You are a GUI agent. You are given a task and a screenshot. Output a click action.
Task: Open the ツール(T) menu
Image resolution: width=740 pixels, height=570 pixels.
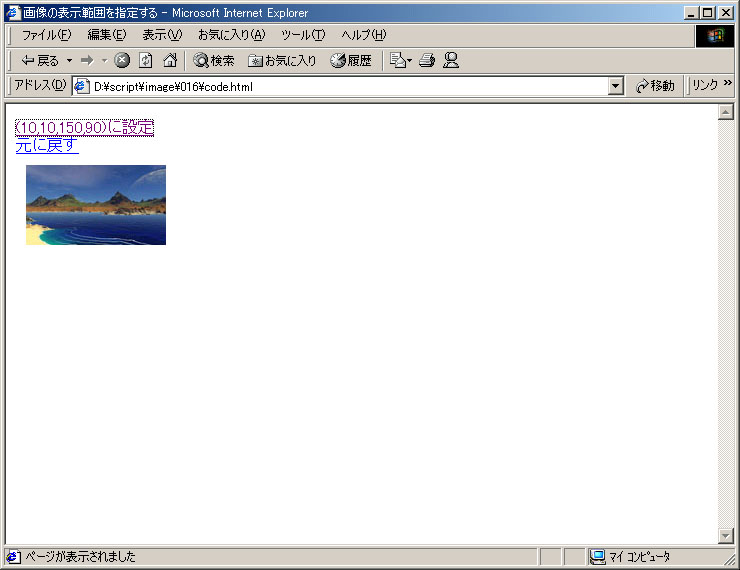click(x=303, y=35)
